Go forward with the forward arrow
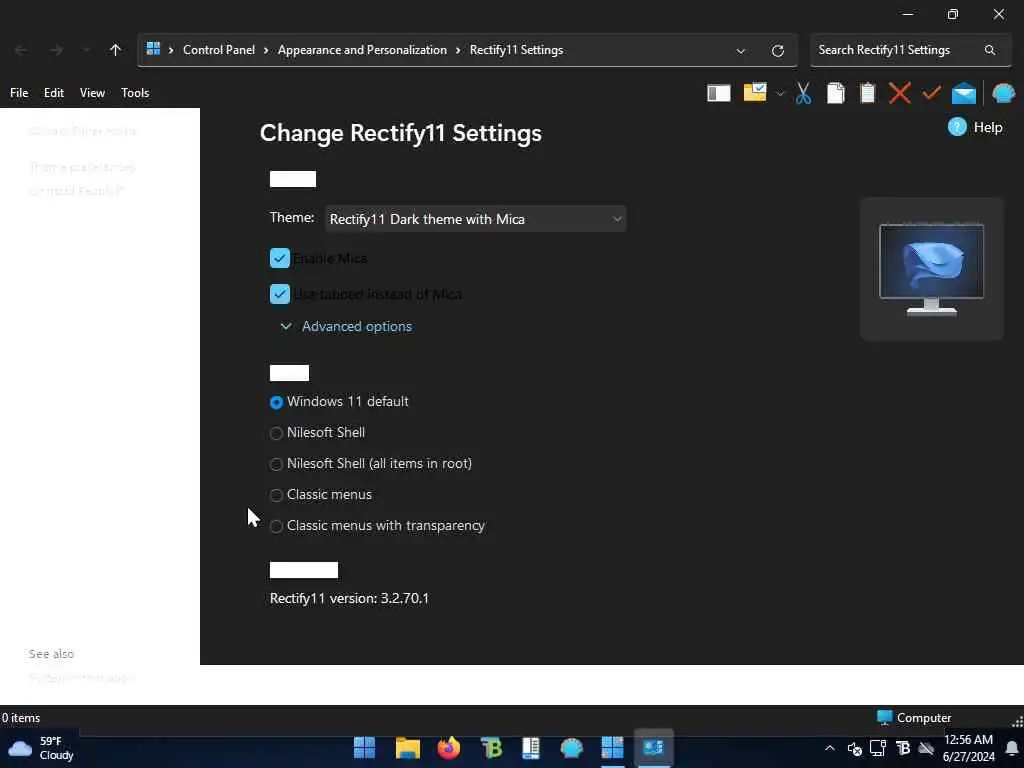 click(x=56, y=50)
